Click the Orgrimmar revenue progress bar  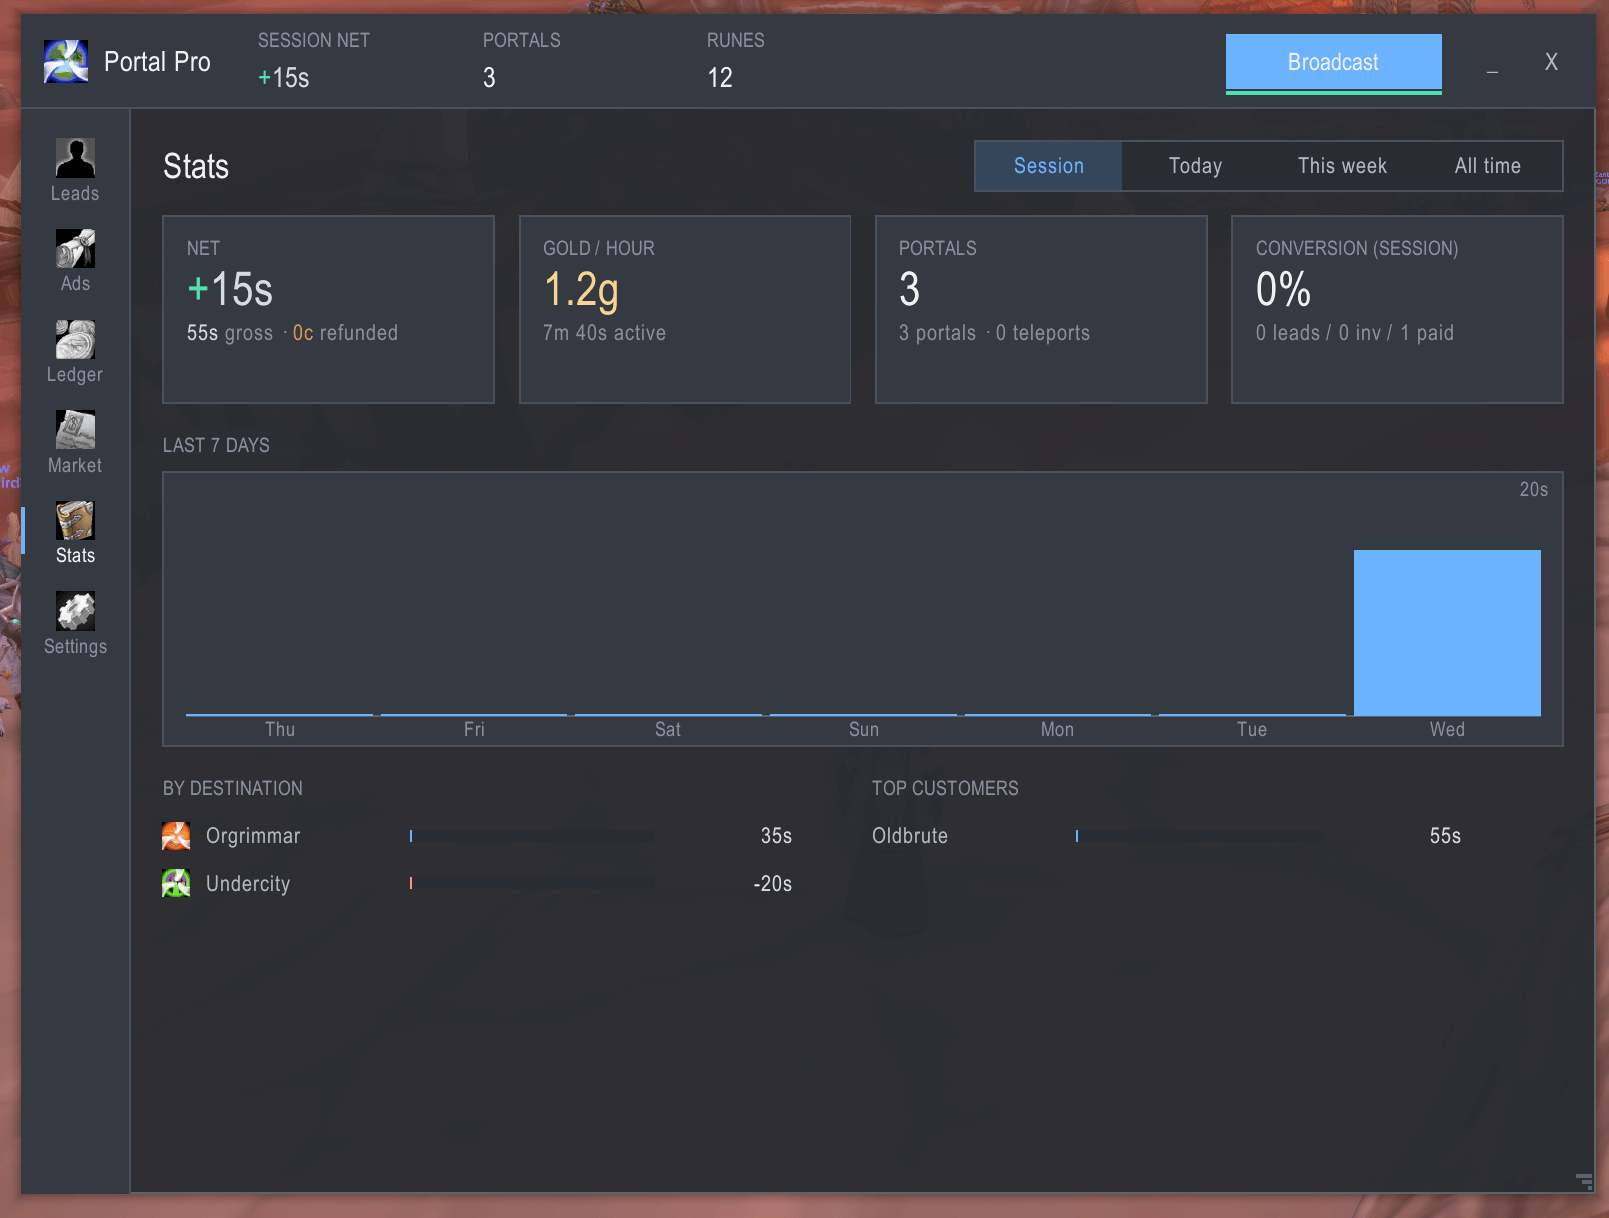pyautogui.click(x=532, y=836)
